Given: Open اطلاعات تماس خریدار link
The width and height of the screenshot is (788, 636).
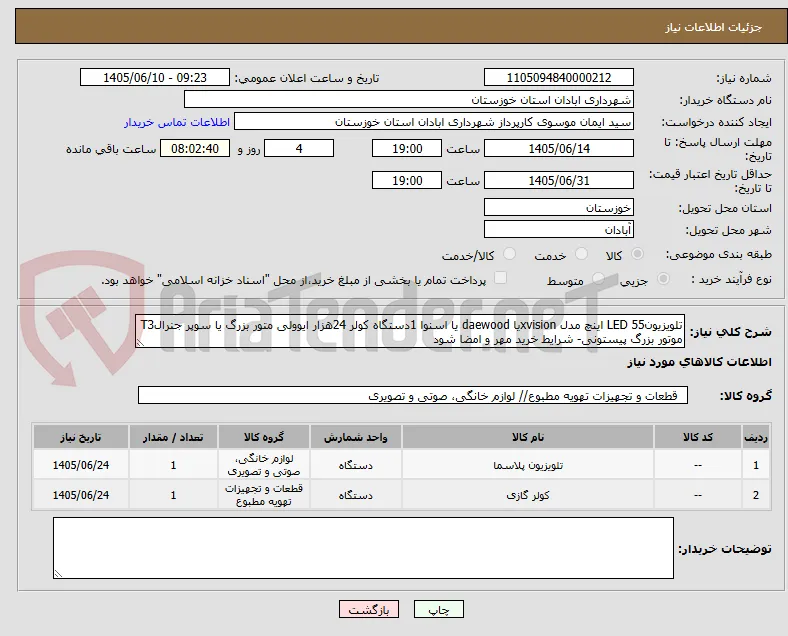Looking at the screenshot, I should coord(177,122).
